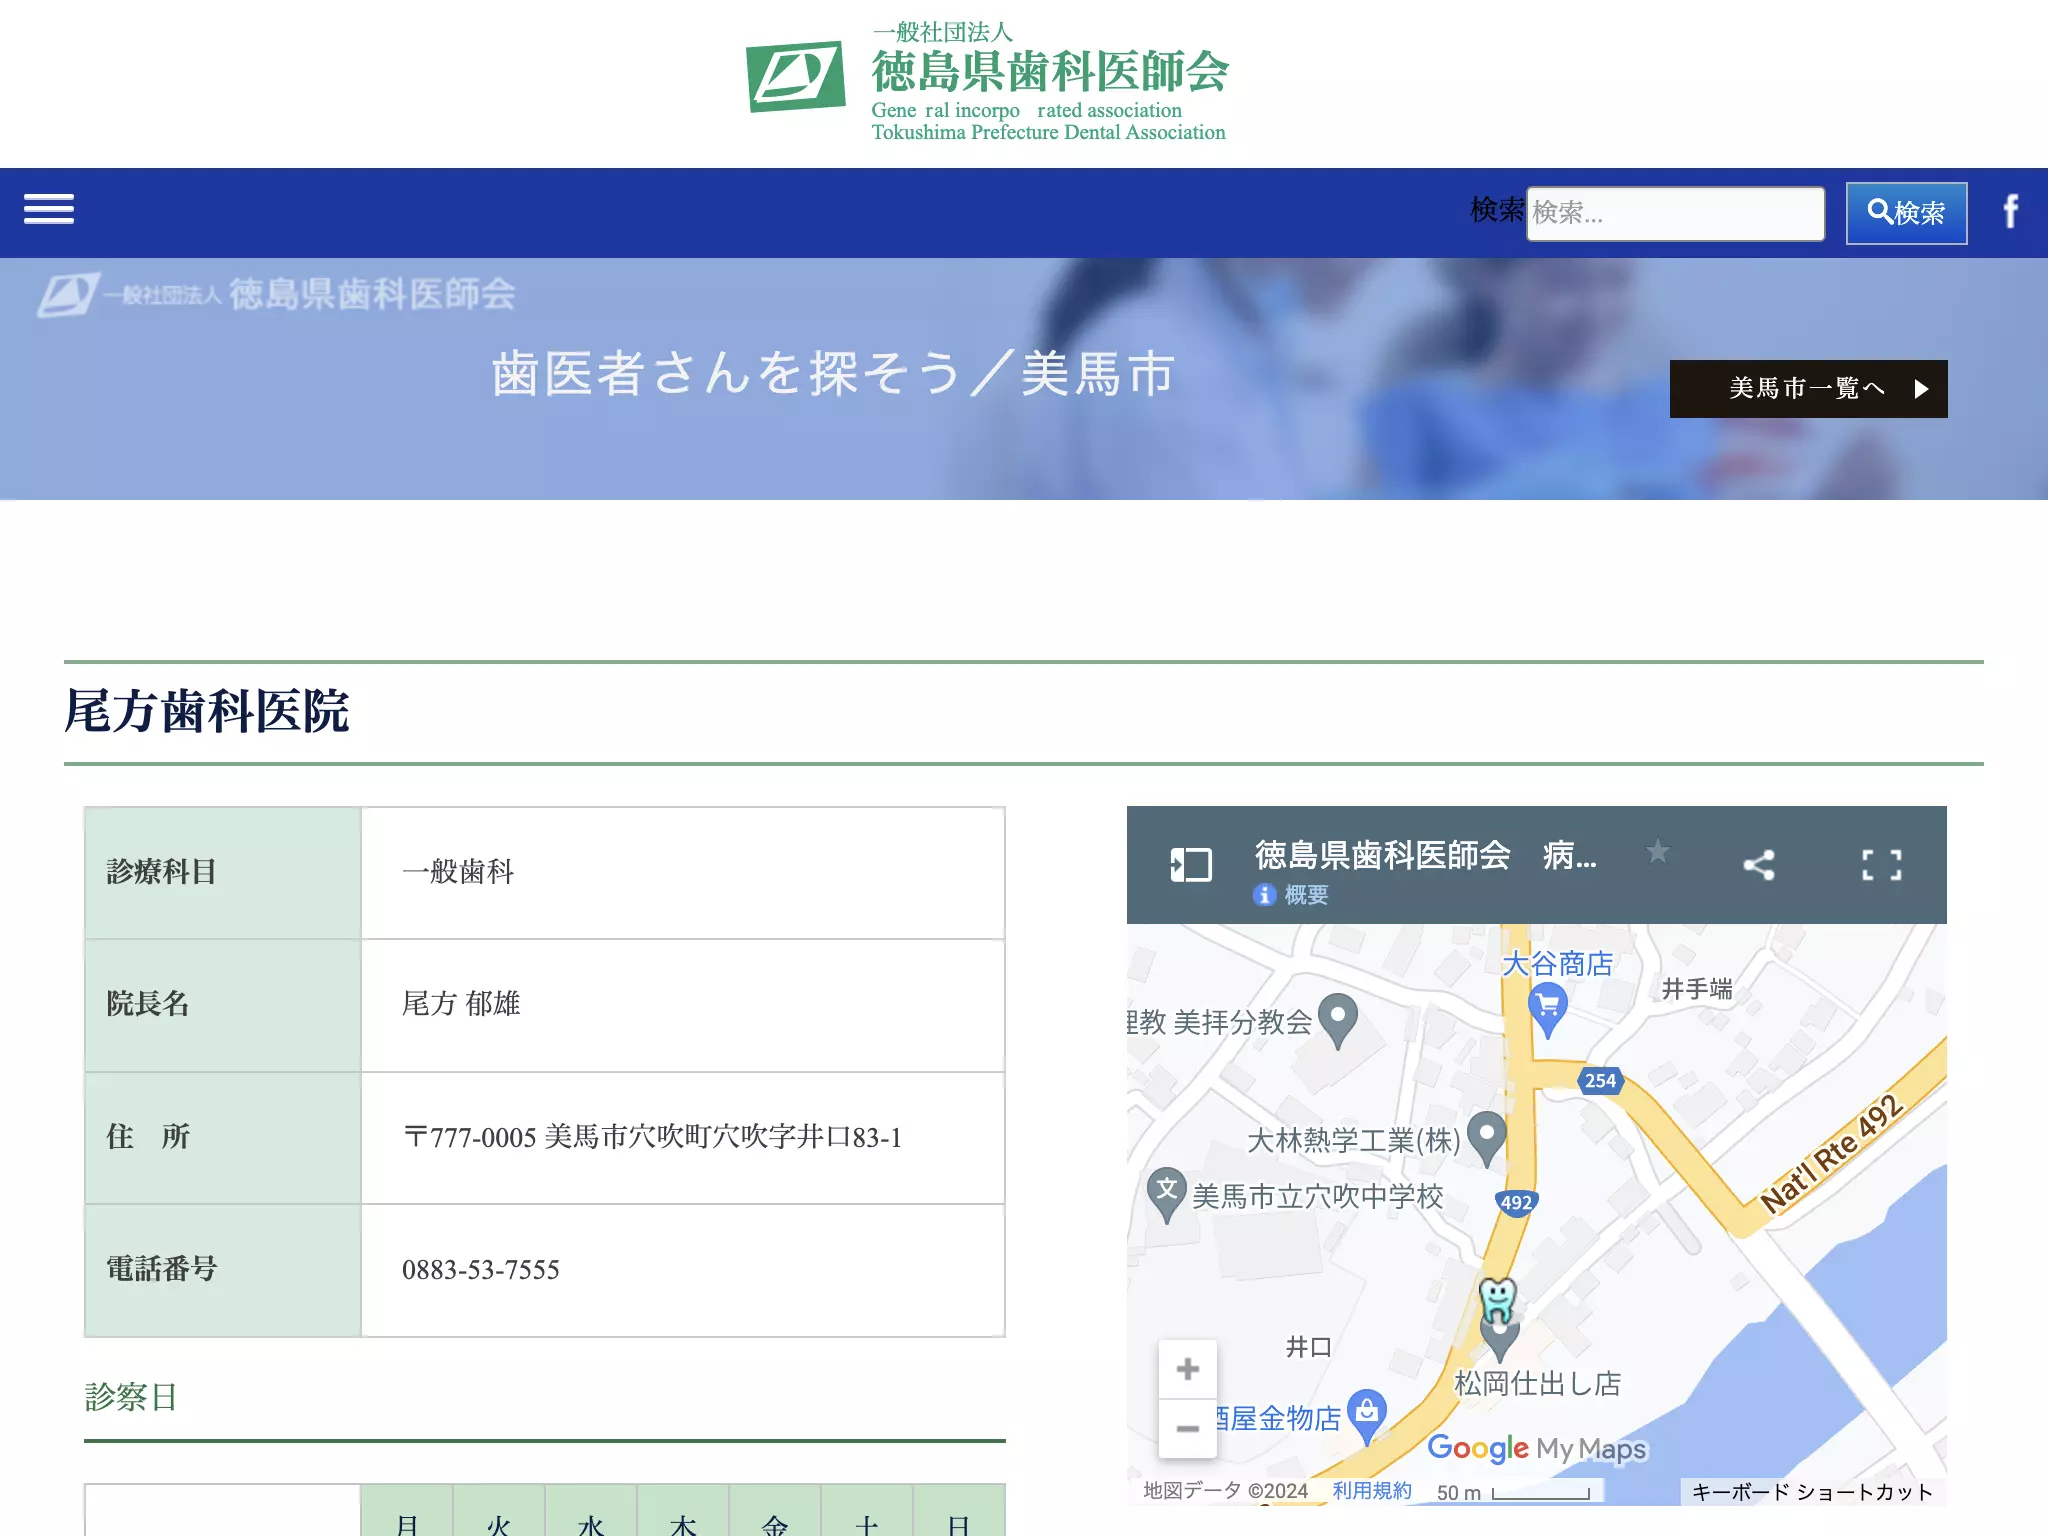The image size is (2048, 1536).
Task: Click the 大林熱学工業(株) location pin
Action: pos(1487,1139)
